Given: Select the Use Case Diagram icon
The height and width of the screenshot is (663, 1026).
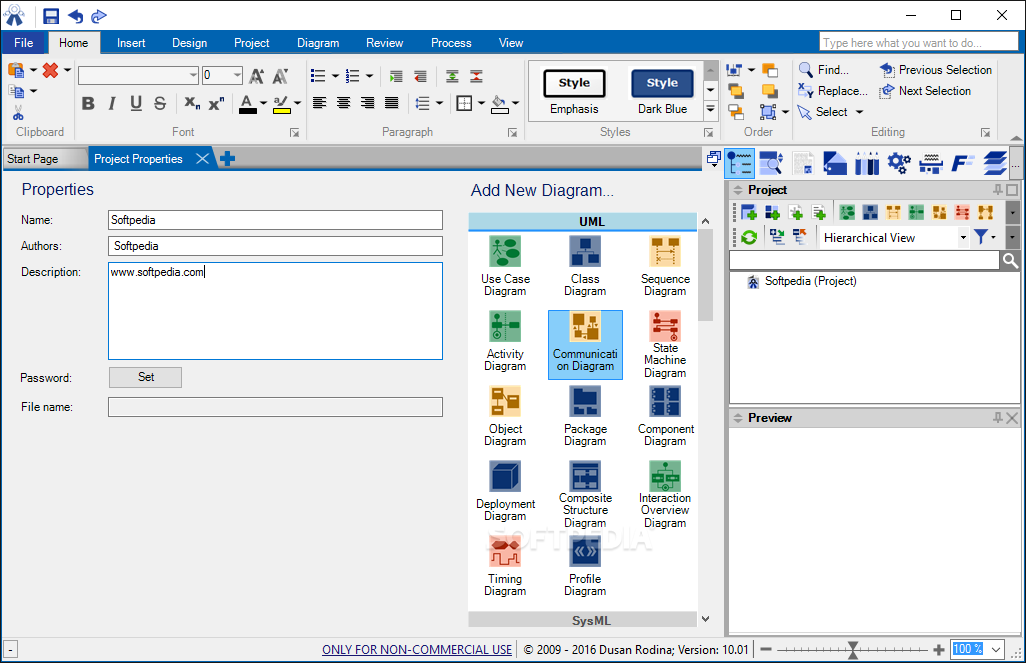Looking at the screenshot, I should pyautogui.click(x=505, y=251).
